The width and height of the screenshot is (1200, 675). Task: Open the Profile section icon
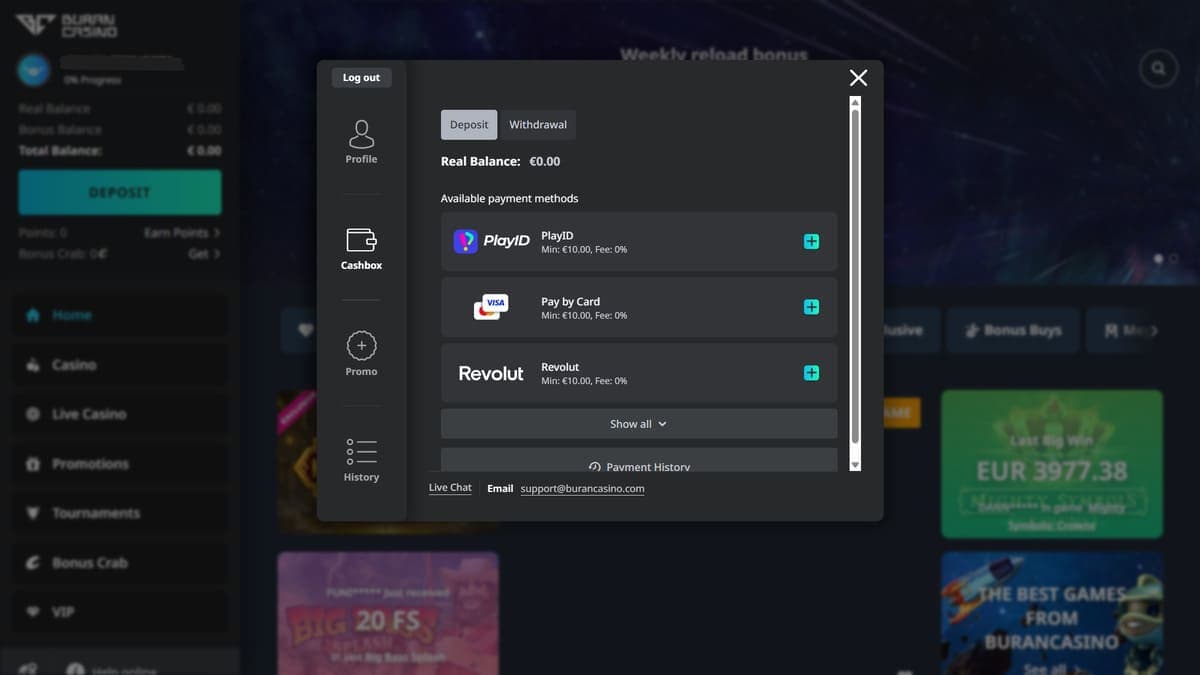click(361, 133)
